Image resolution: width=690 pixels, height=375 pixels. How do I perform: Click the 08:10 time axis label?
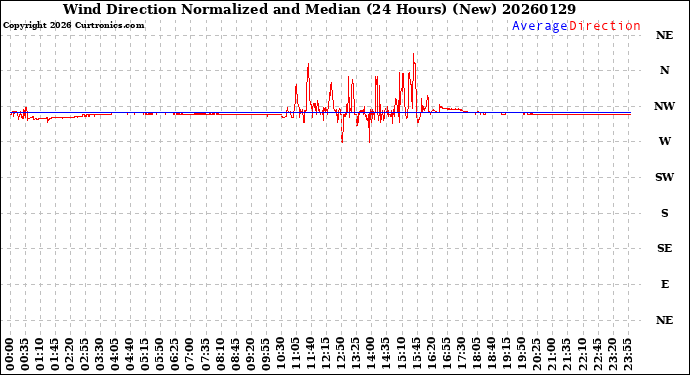click(x=220, y=355)
